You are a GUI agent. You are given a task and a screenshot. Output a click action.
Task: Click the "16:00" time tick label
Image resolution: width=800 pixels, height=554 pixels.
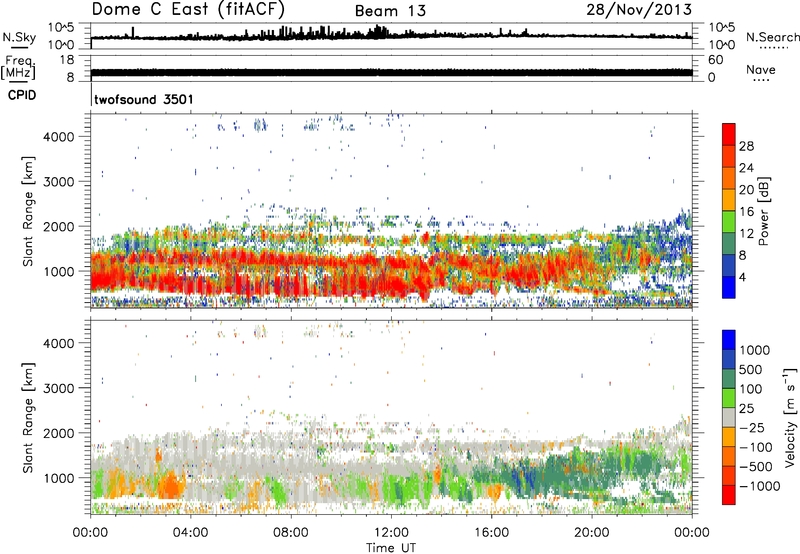coord(491,533)
